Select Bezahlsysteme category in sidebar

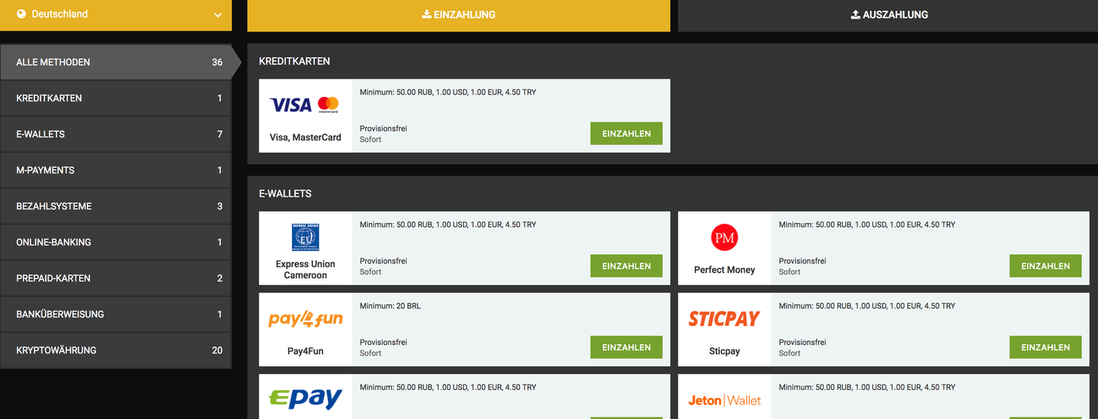[x=116, y=207]
